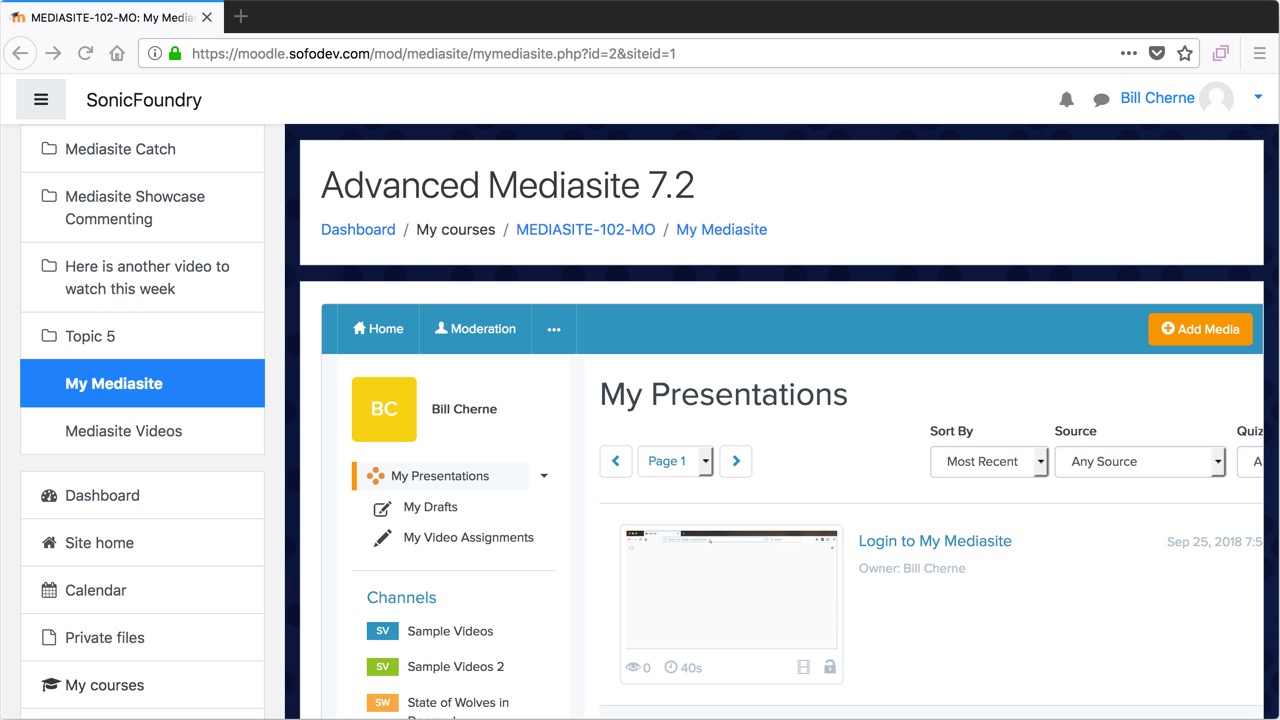Screen dimensions: 1280x720
Task: Expand the user menu arrow in header
Action: click(1258, 97)
